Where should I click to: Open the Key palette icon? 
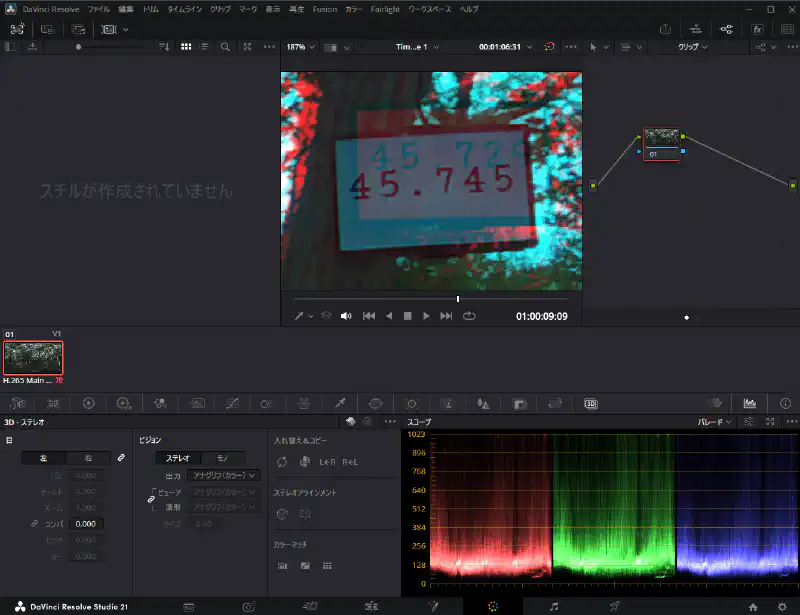tap(519, 404)
